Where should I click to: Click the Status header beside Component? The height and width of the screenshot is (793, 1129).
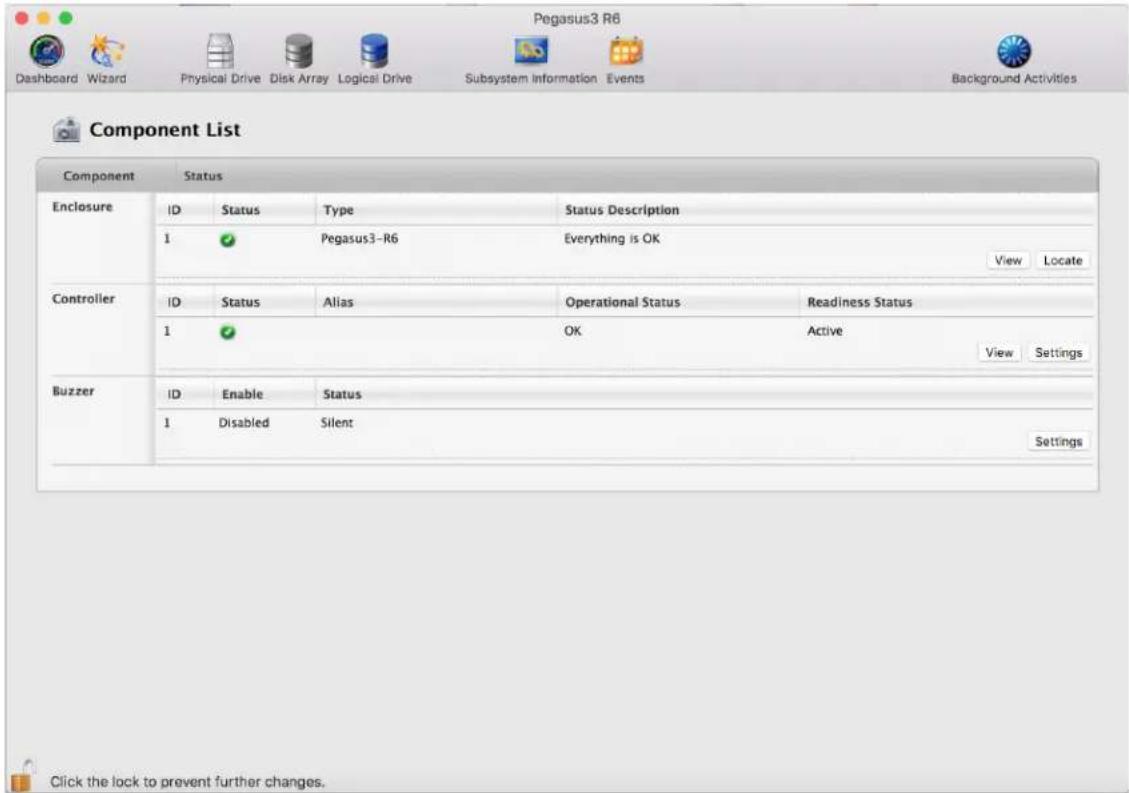click(x=203, y=176)
